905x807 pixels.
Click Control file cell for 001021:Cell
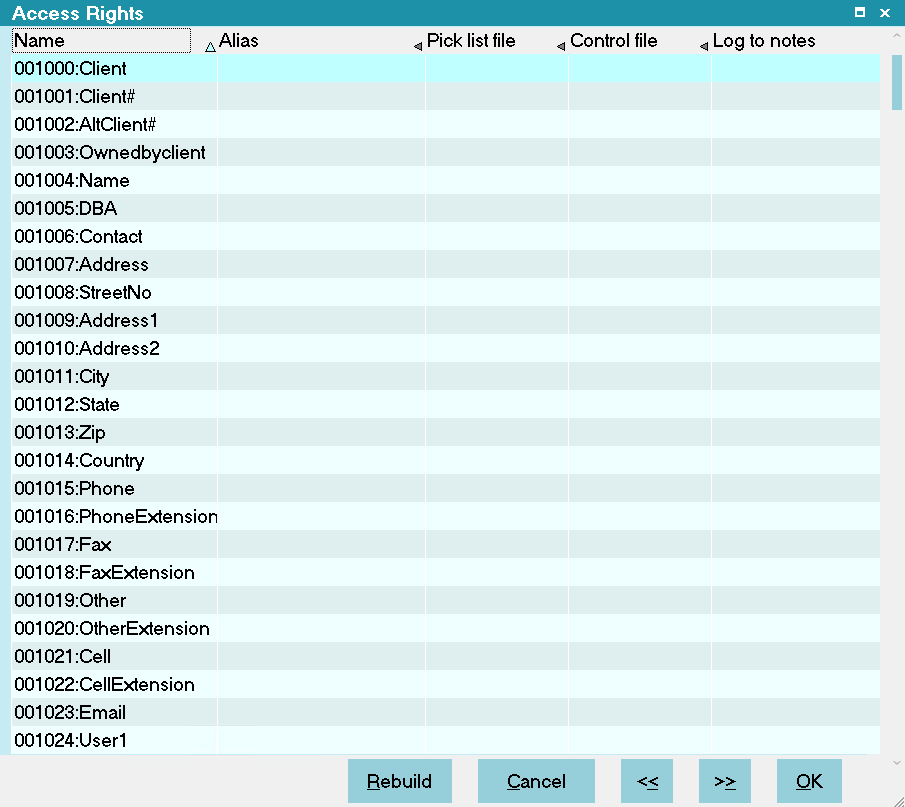(640, 656)
